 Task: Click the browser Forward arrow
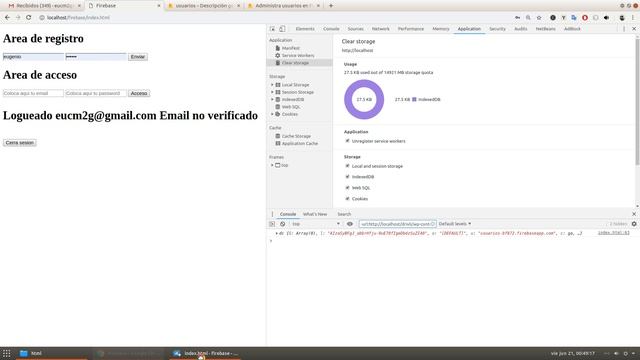pyautogui.click(x=18, y=18)
